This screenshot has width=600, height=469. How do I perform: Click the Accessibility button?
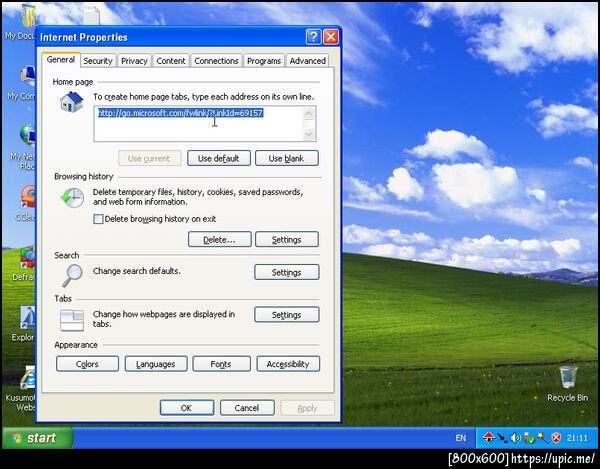click(x=288, y=364)
